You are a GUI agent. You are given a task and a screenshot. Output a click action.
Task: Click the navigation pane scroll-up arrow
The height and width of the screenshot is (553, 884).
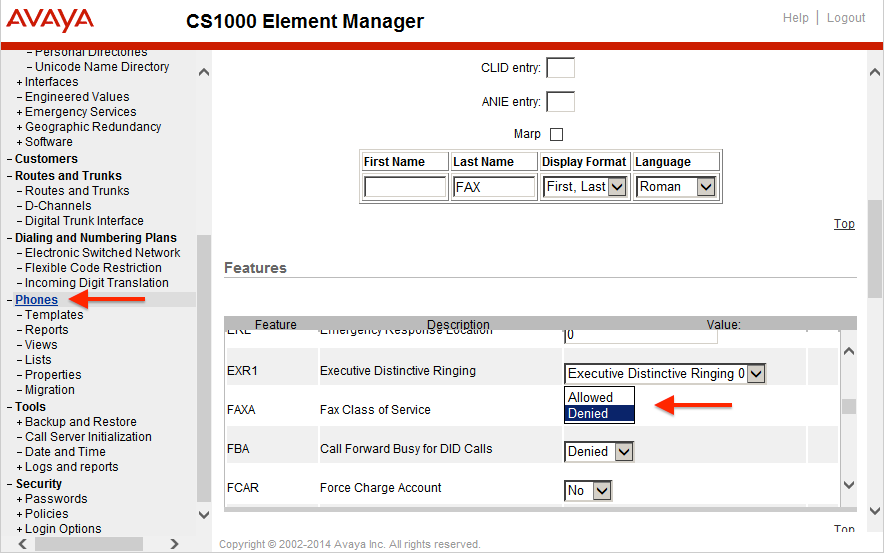(x=204, y=72)
